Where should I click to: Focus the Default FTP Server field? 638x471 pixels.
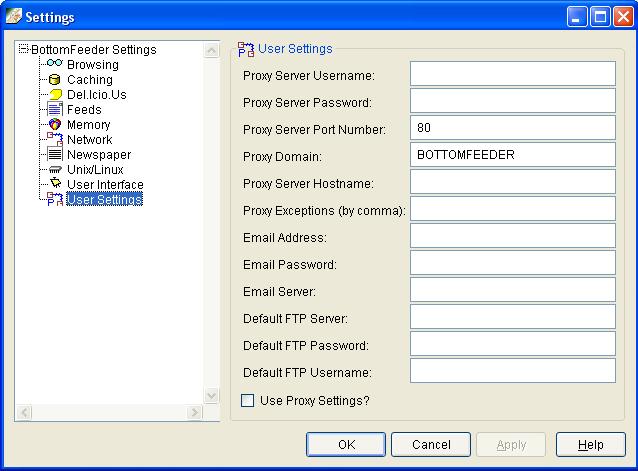pos(513,316)
